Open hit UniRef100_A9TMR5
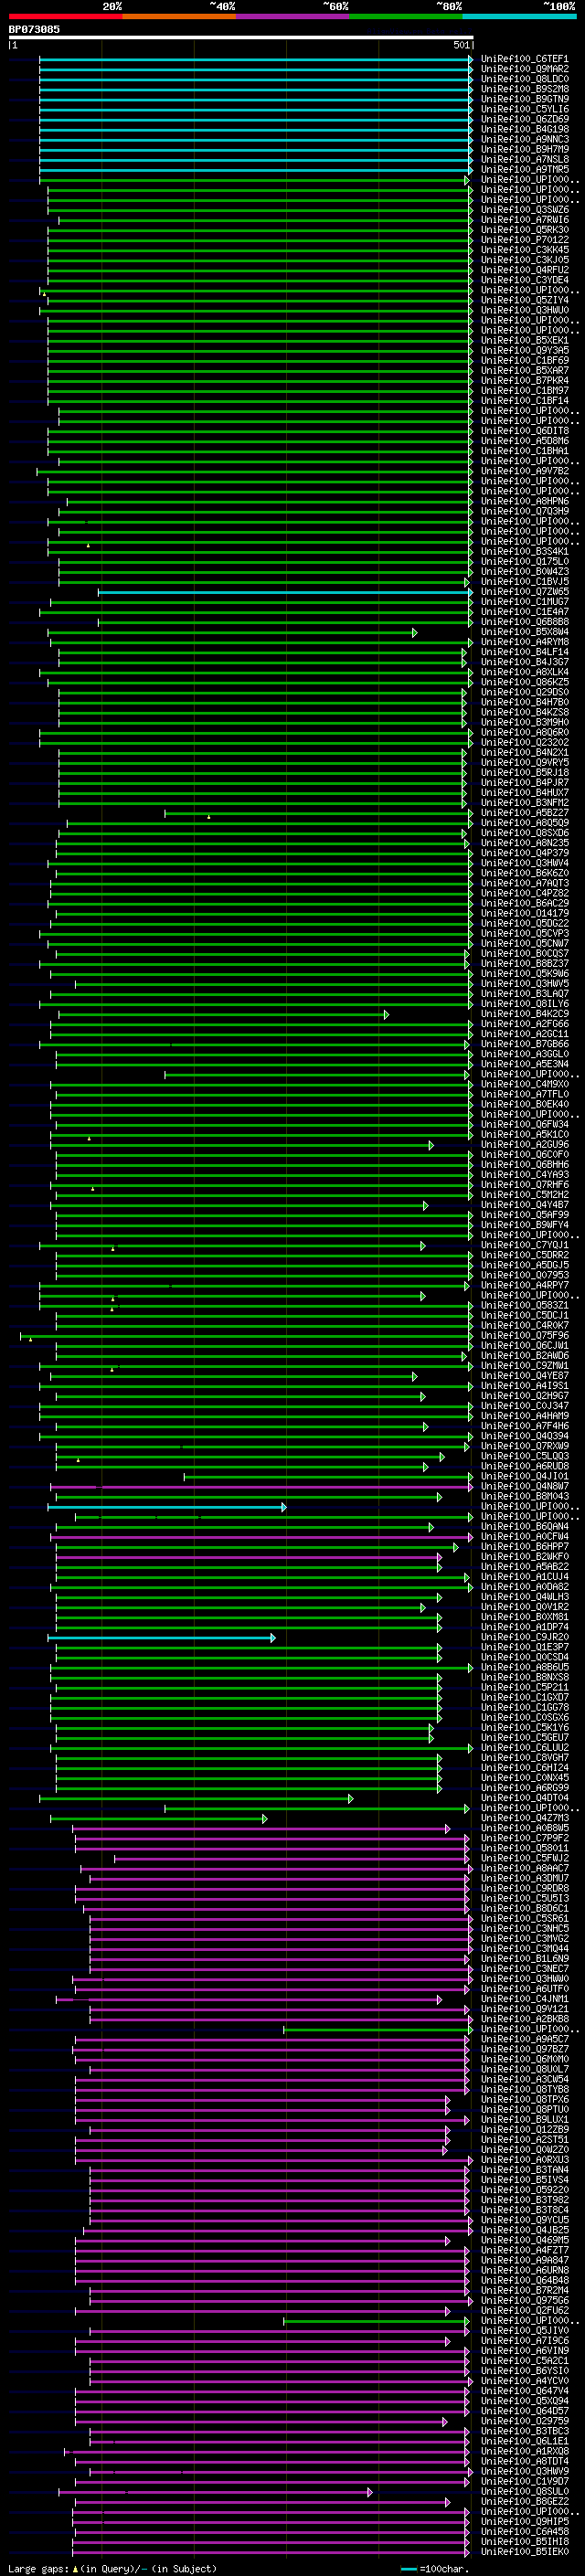Viewport: 585px width, 2576px height. tap(525, 169)
